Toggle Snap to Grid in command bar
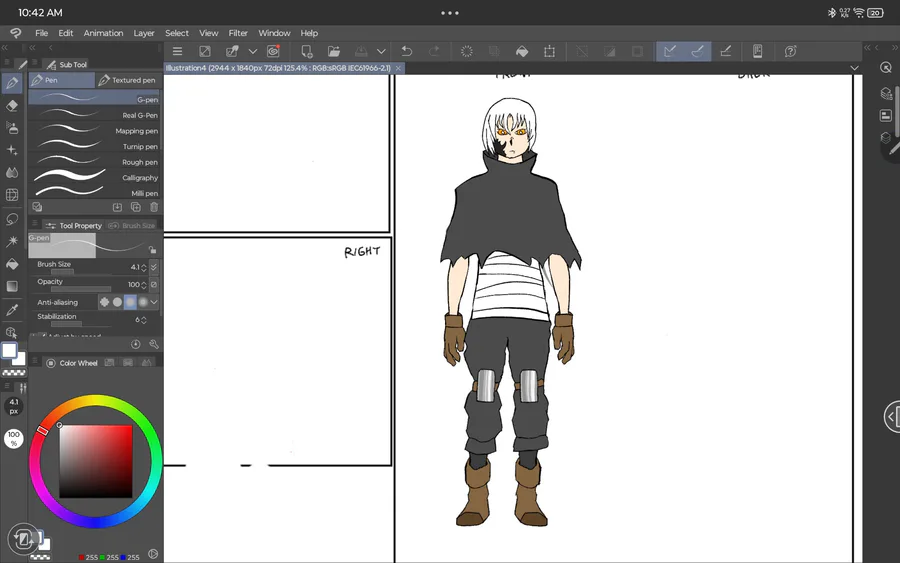Image resolution: width=900 pixels, height=563 pixels. pos(726,52)
